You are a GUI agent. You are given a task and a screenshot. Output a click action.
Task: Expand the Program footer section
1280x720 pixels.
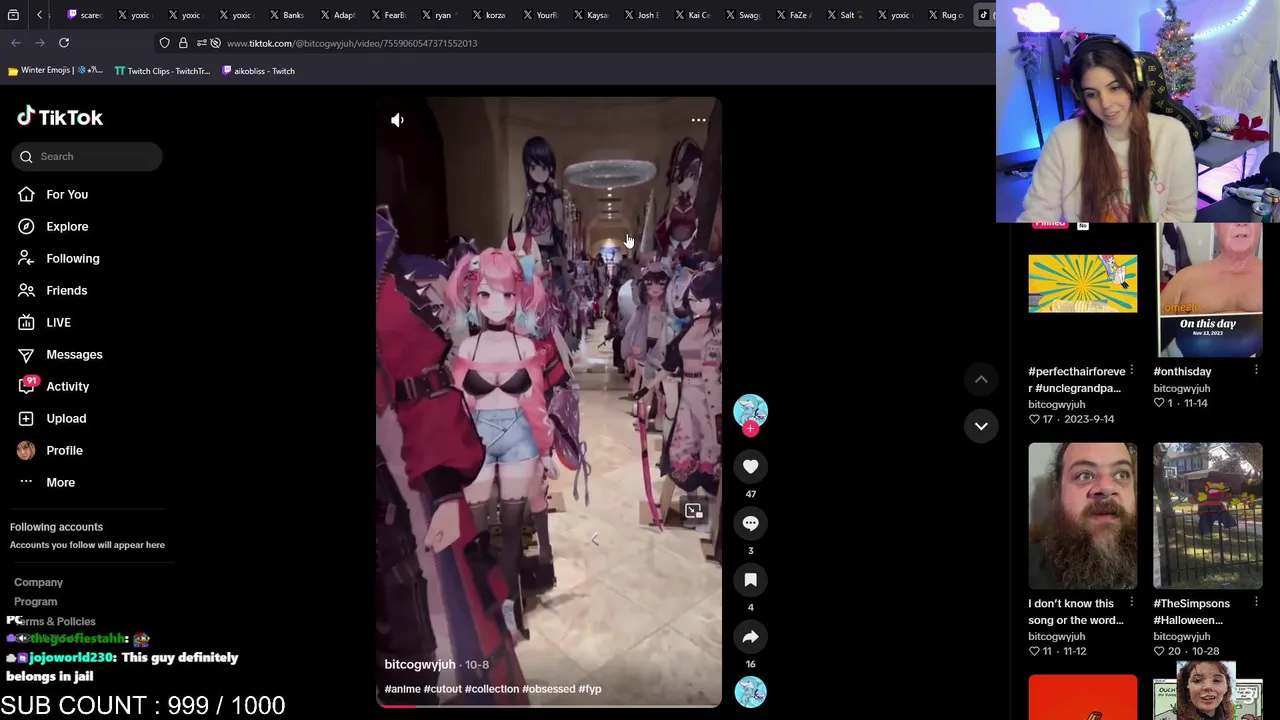(x=35, y=601)
